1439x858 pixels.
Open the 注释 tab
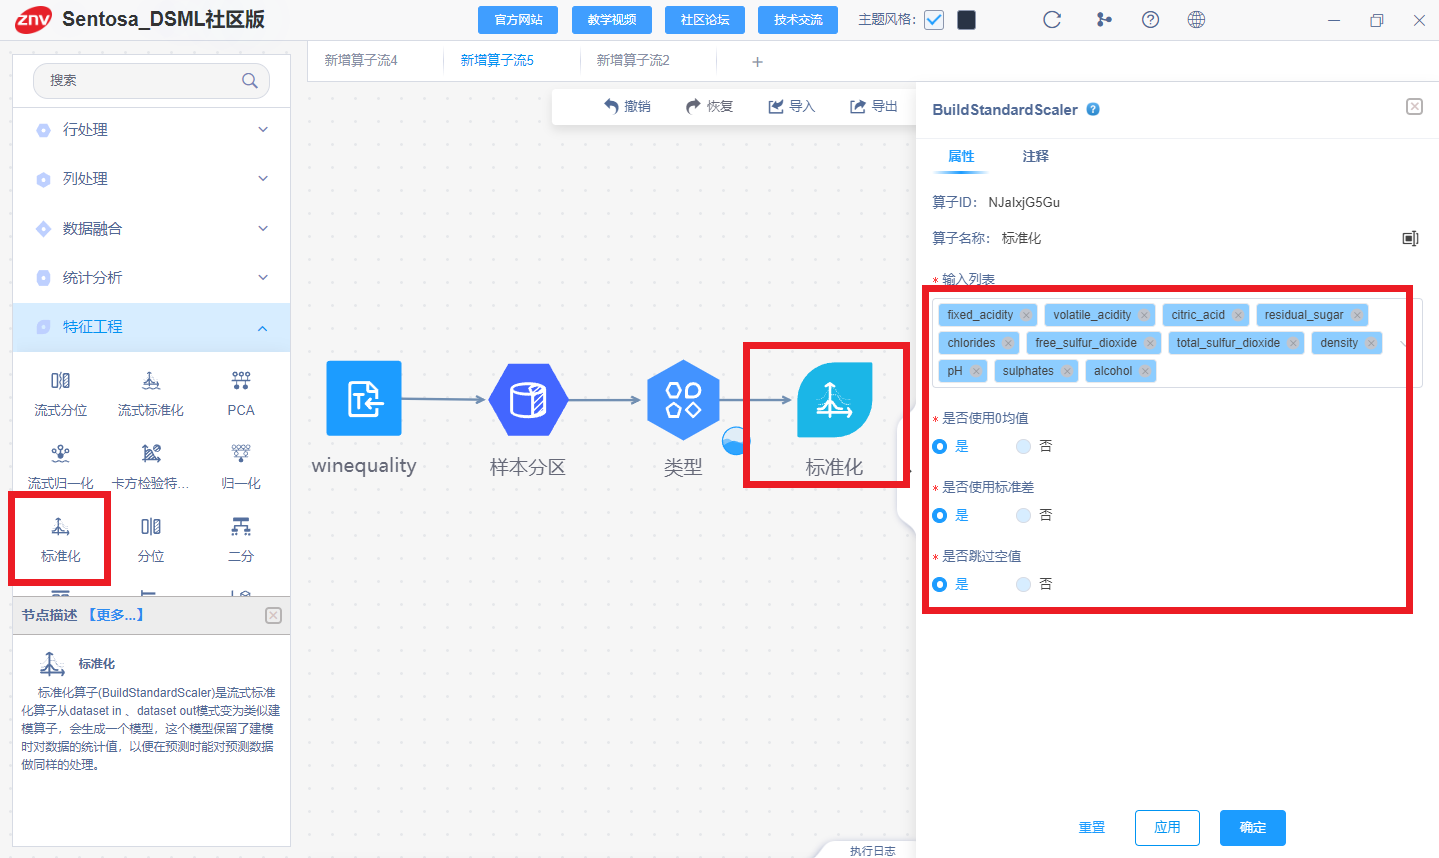tap(1036, 156)
